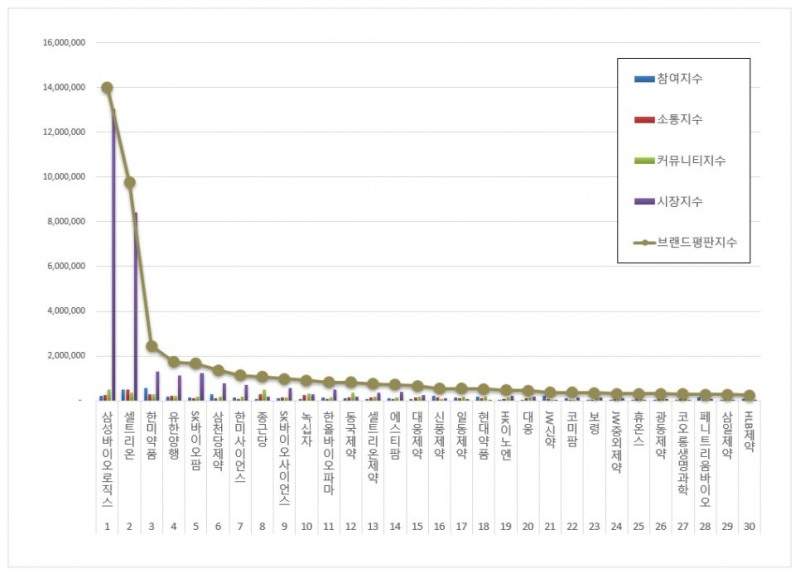Viewport: 800px width, 573px height.
Task: Select the 커뮤니티지수 legend label
Action: click(691, 161)
